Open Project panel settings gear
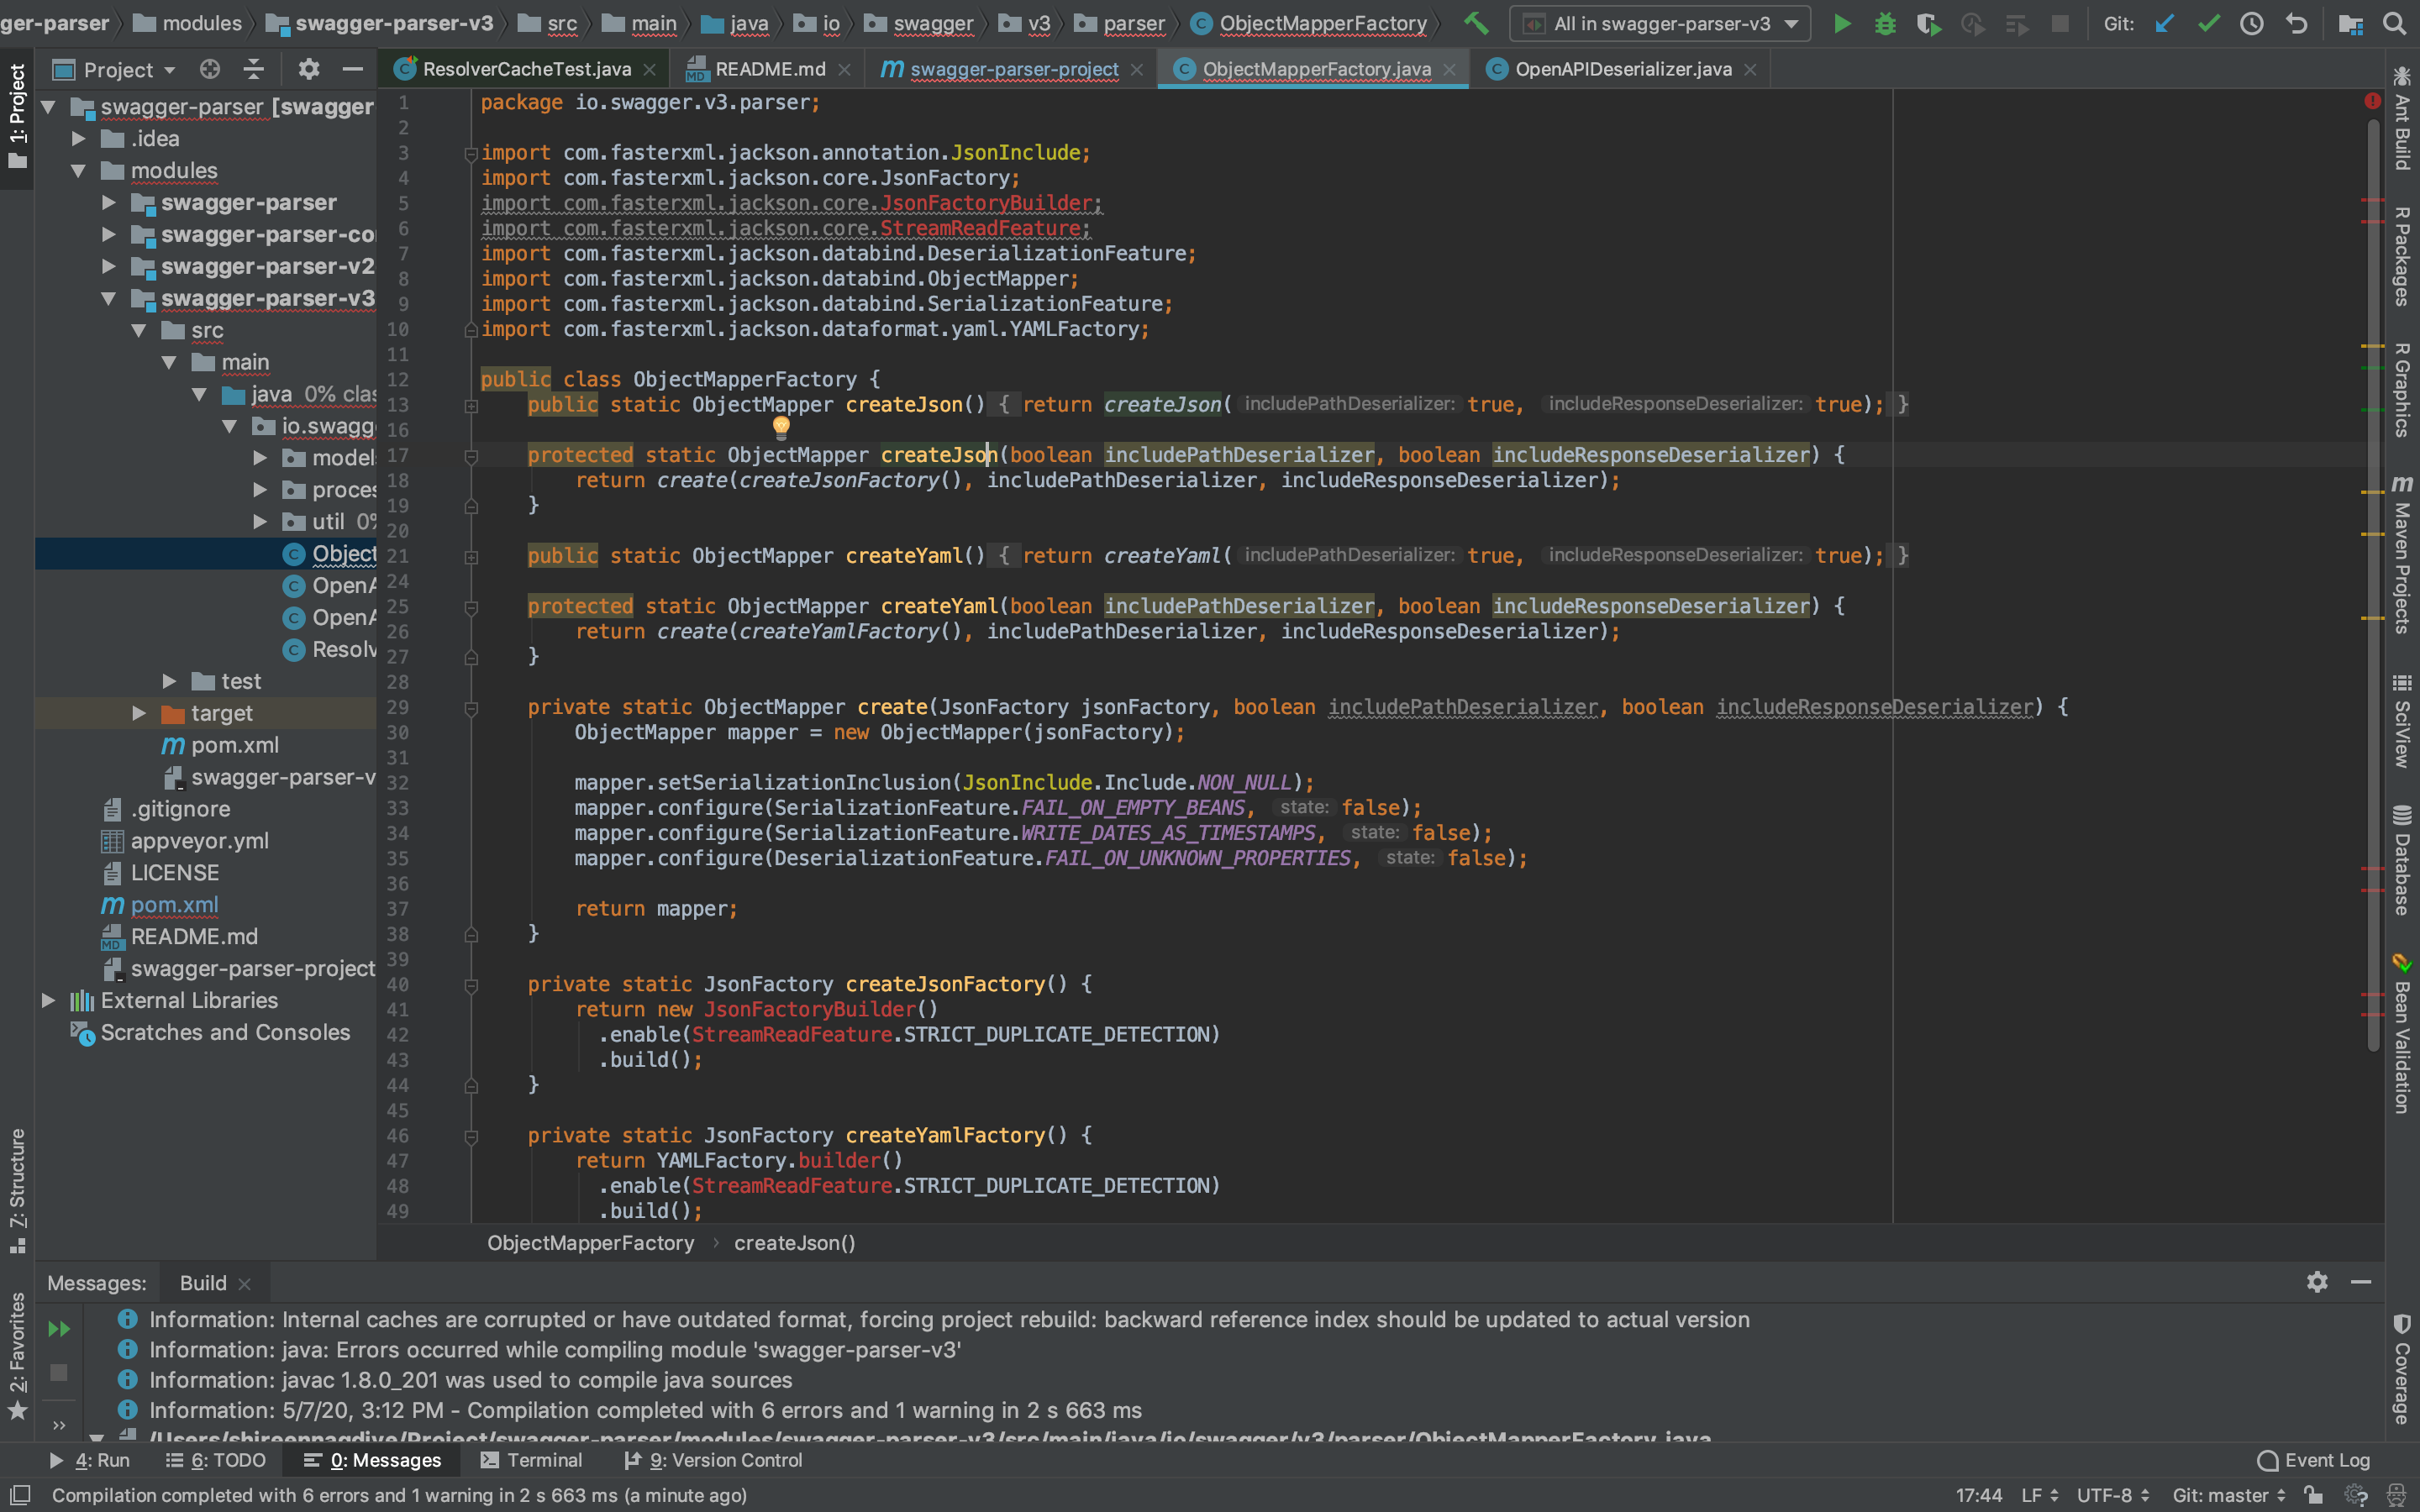Viewport: 2420px width, 1512px height. coord(309,69)
